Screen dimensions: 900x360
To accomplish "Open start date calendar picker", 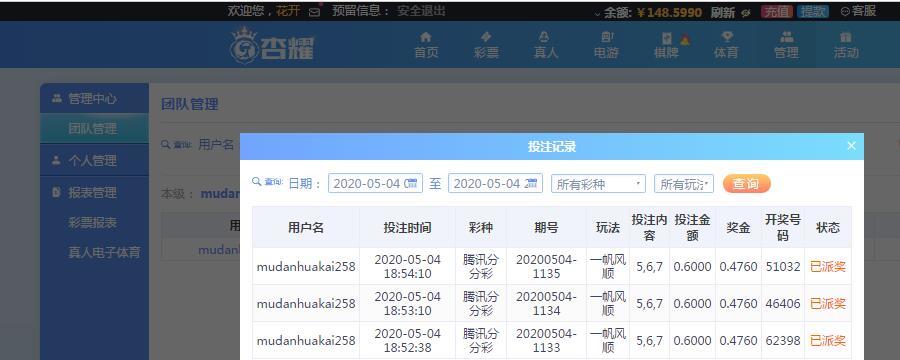I will pos(412,183).
